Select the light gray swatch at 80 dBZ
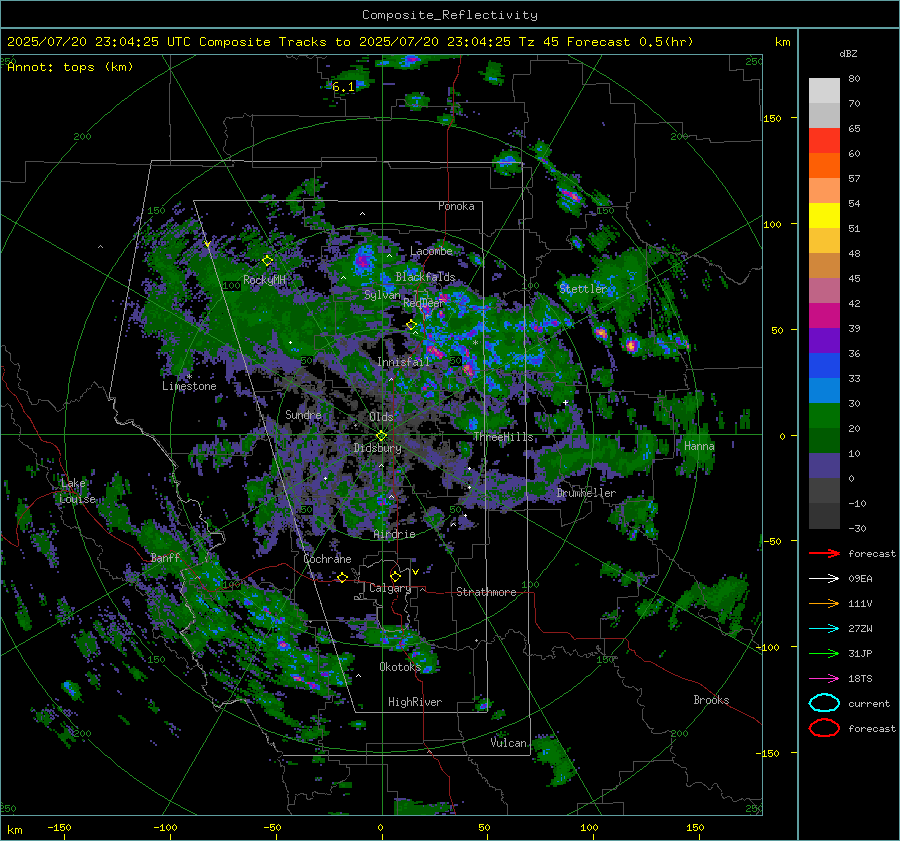This screenshot has width=900, height=841. [x=824, y=91]
